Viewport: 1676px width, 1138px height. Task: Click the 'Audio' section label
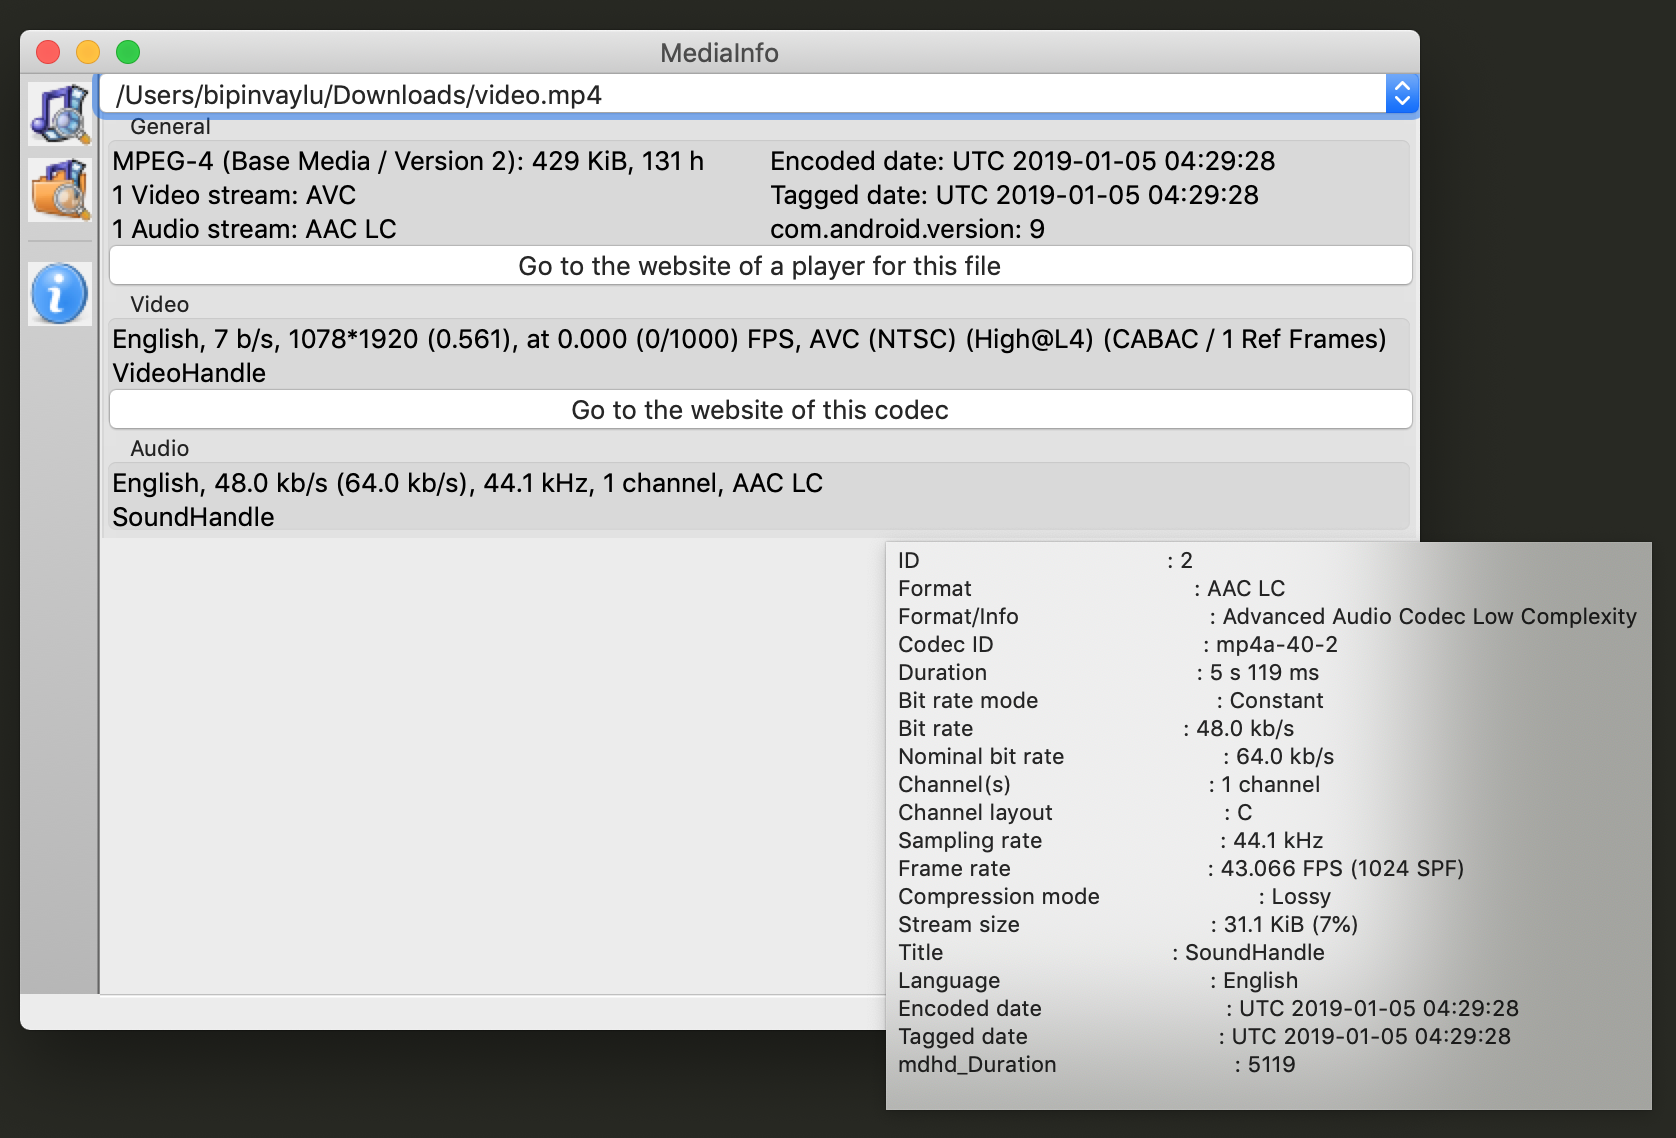pyautogui.click(x=159, y=448)
